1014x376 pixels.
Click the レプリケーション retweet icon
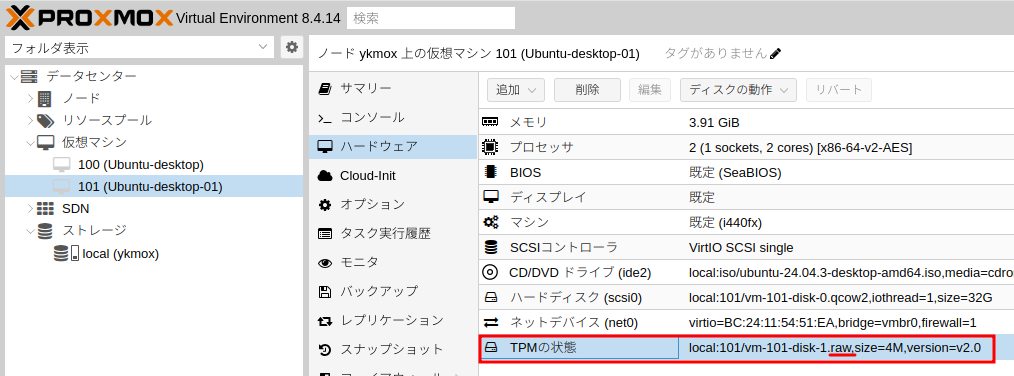(325, 321)
